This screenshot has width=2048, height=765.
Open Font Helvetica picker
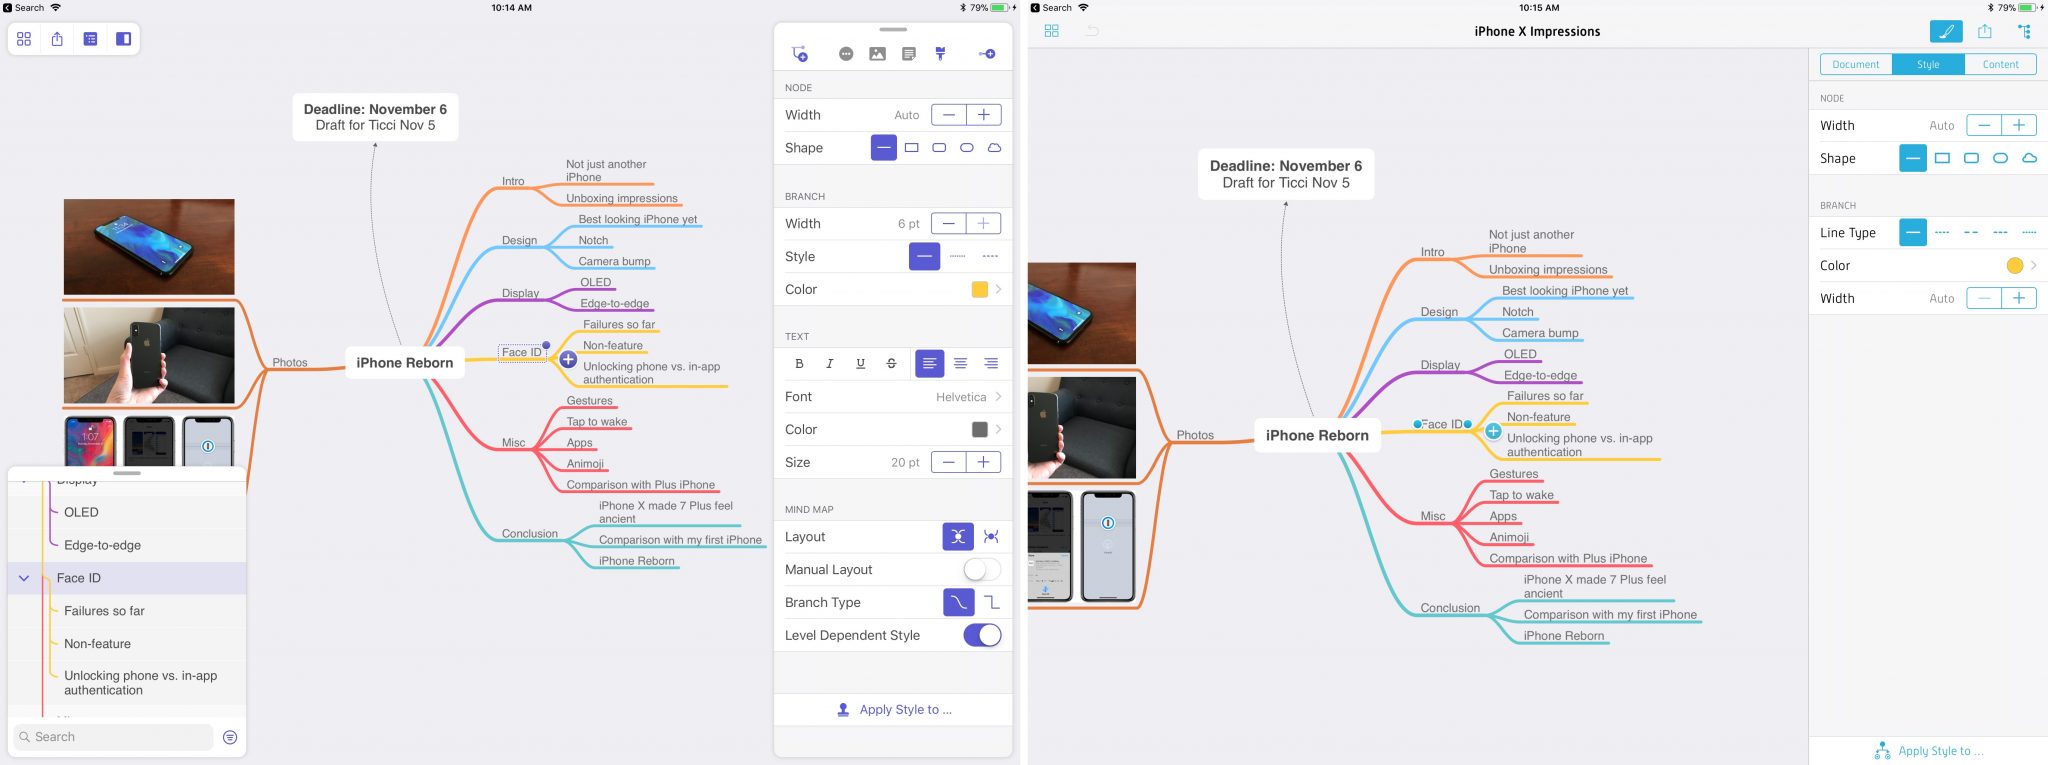pyautogui.click(x=893, y=397)
